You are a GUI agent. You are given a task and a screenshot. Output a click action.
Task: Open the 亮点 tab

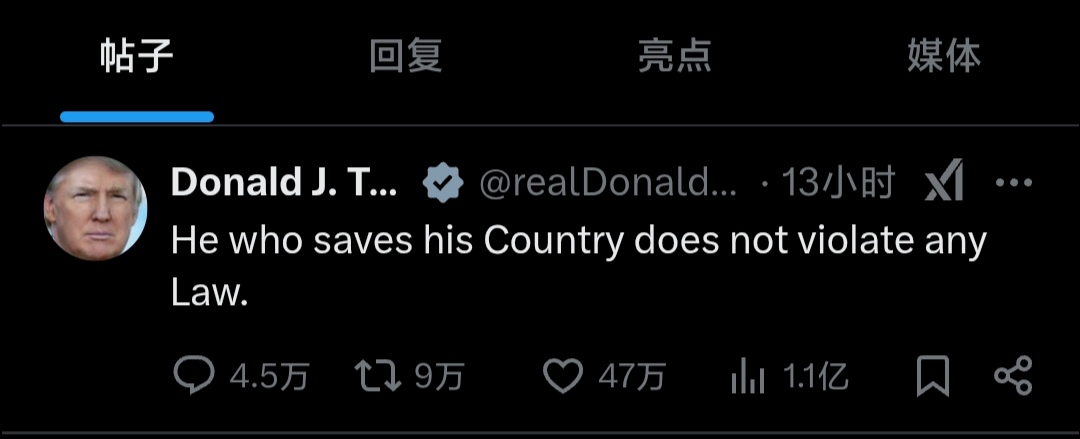[x=674, y=57]
